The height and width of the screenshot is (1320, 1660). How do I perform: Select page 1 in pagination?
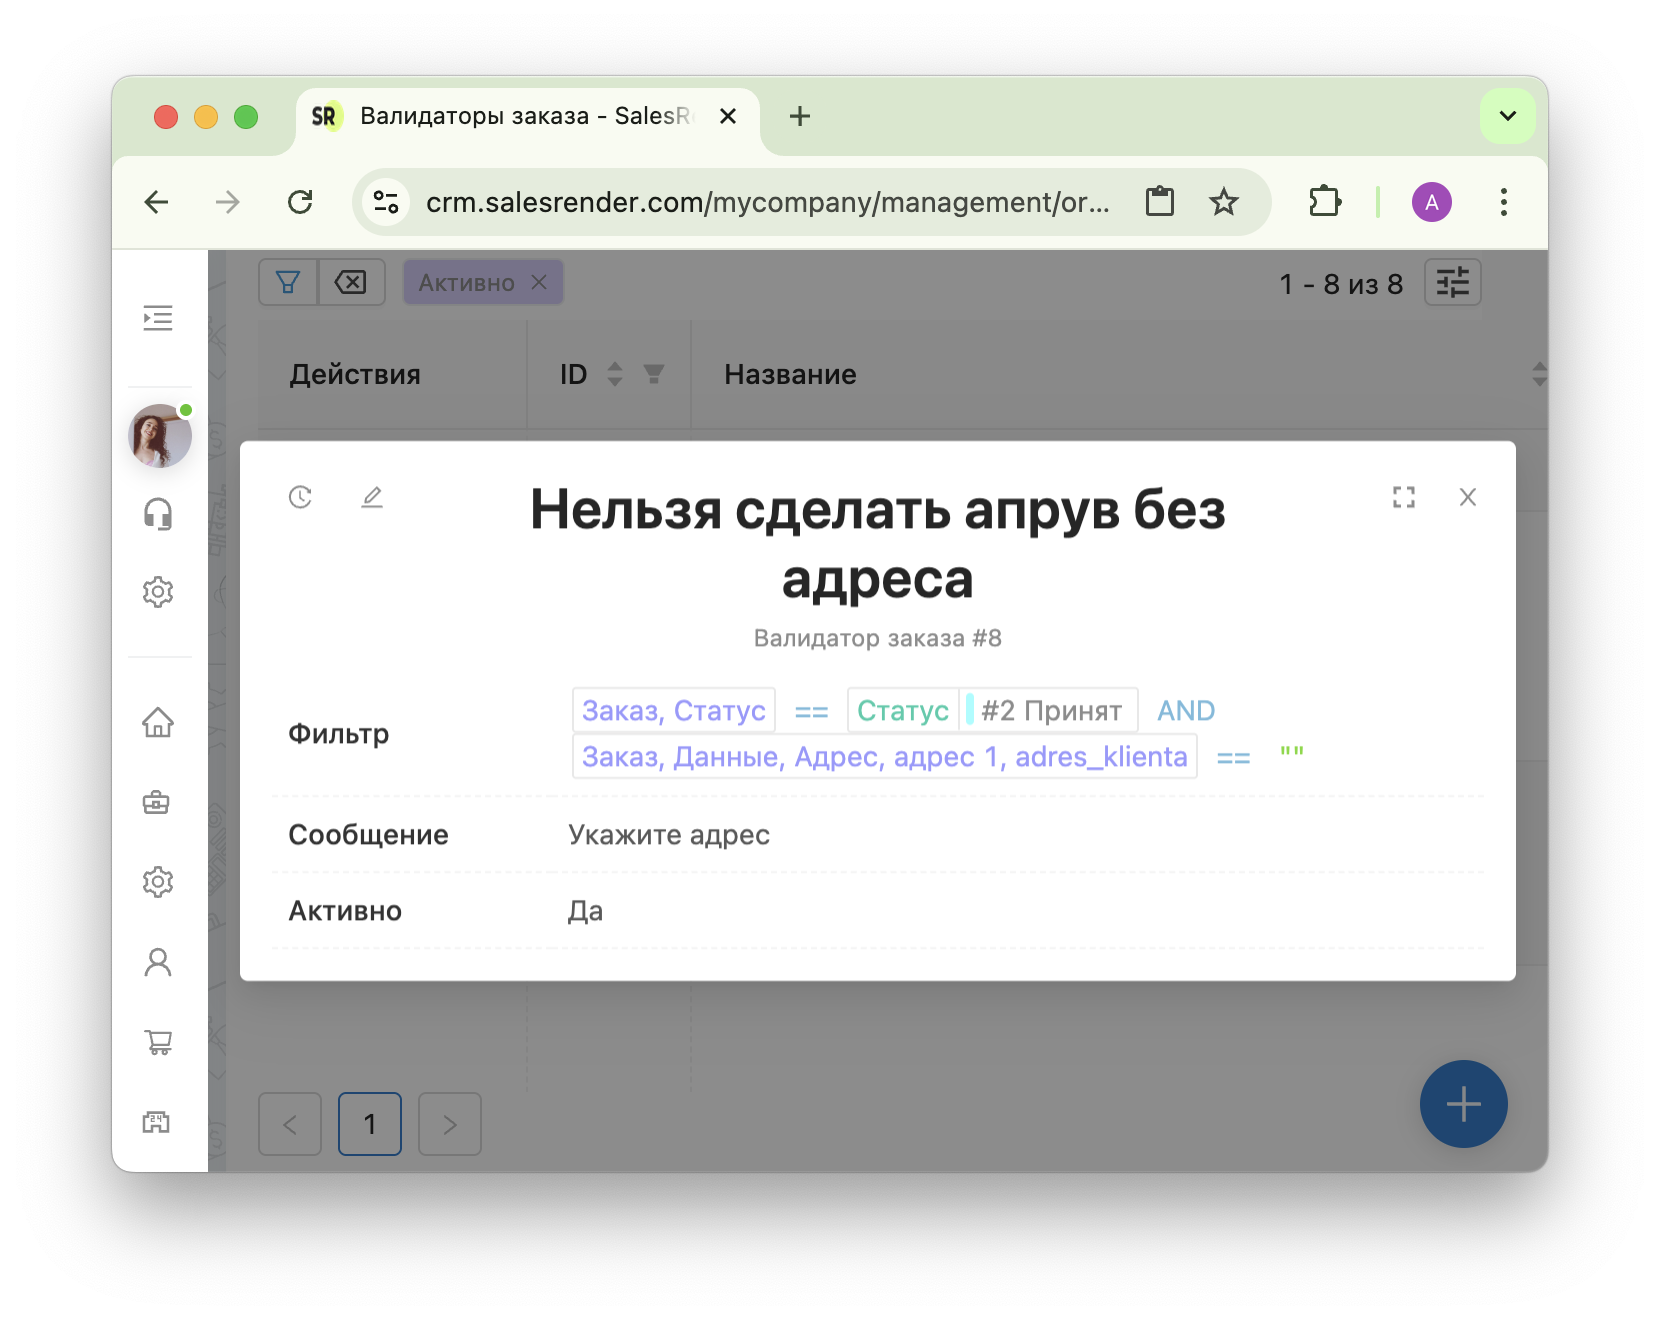(x=370, y=1124)
